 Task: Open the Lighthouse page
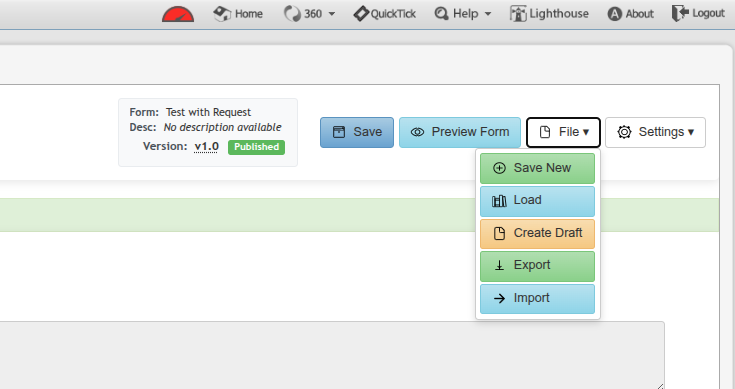coord(549,14)
